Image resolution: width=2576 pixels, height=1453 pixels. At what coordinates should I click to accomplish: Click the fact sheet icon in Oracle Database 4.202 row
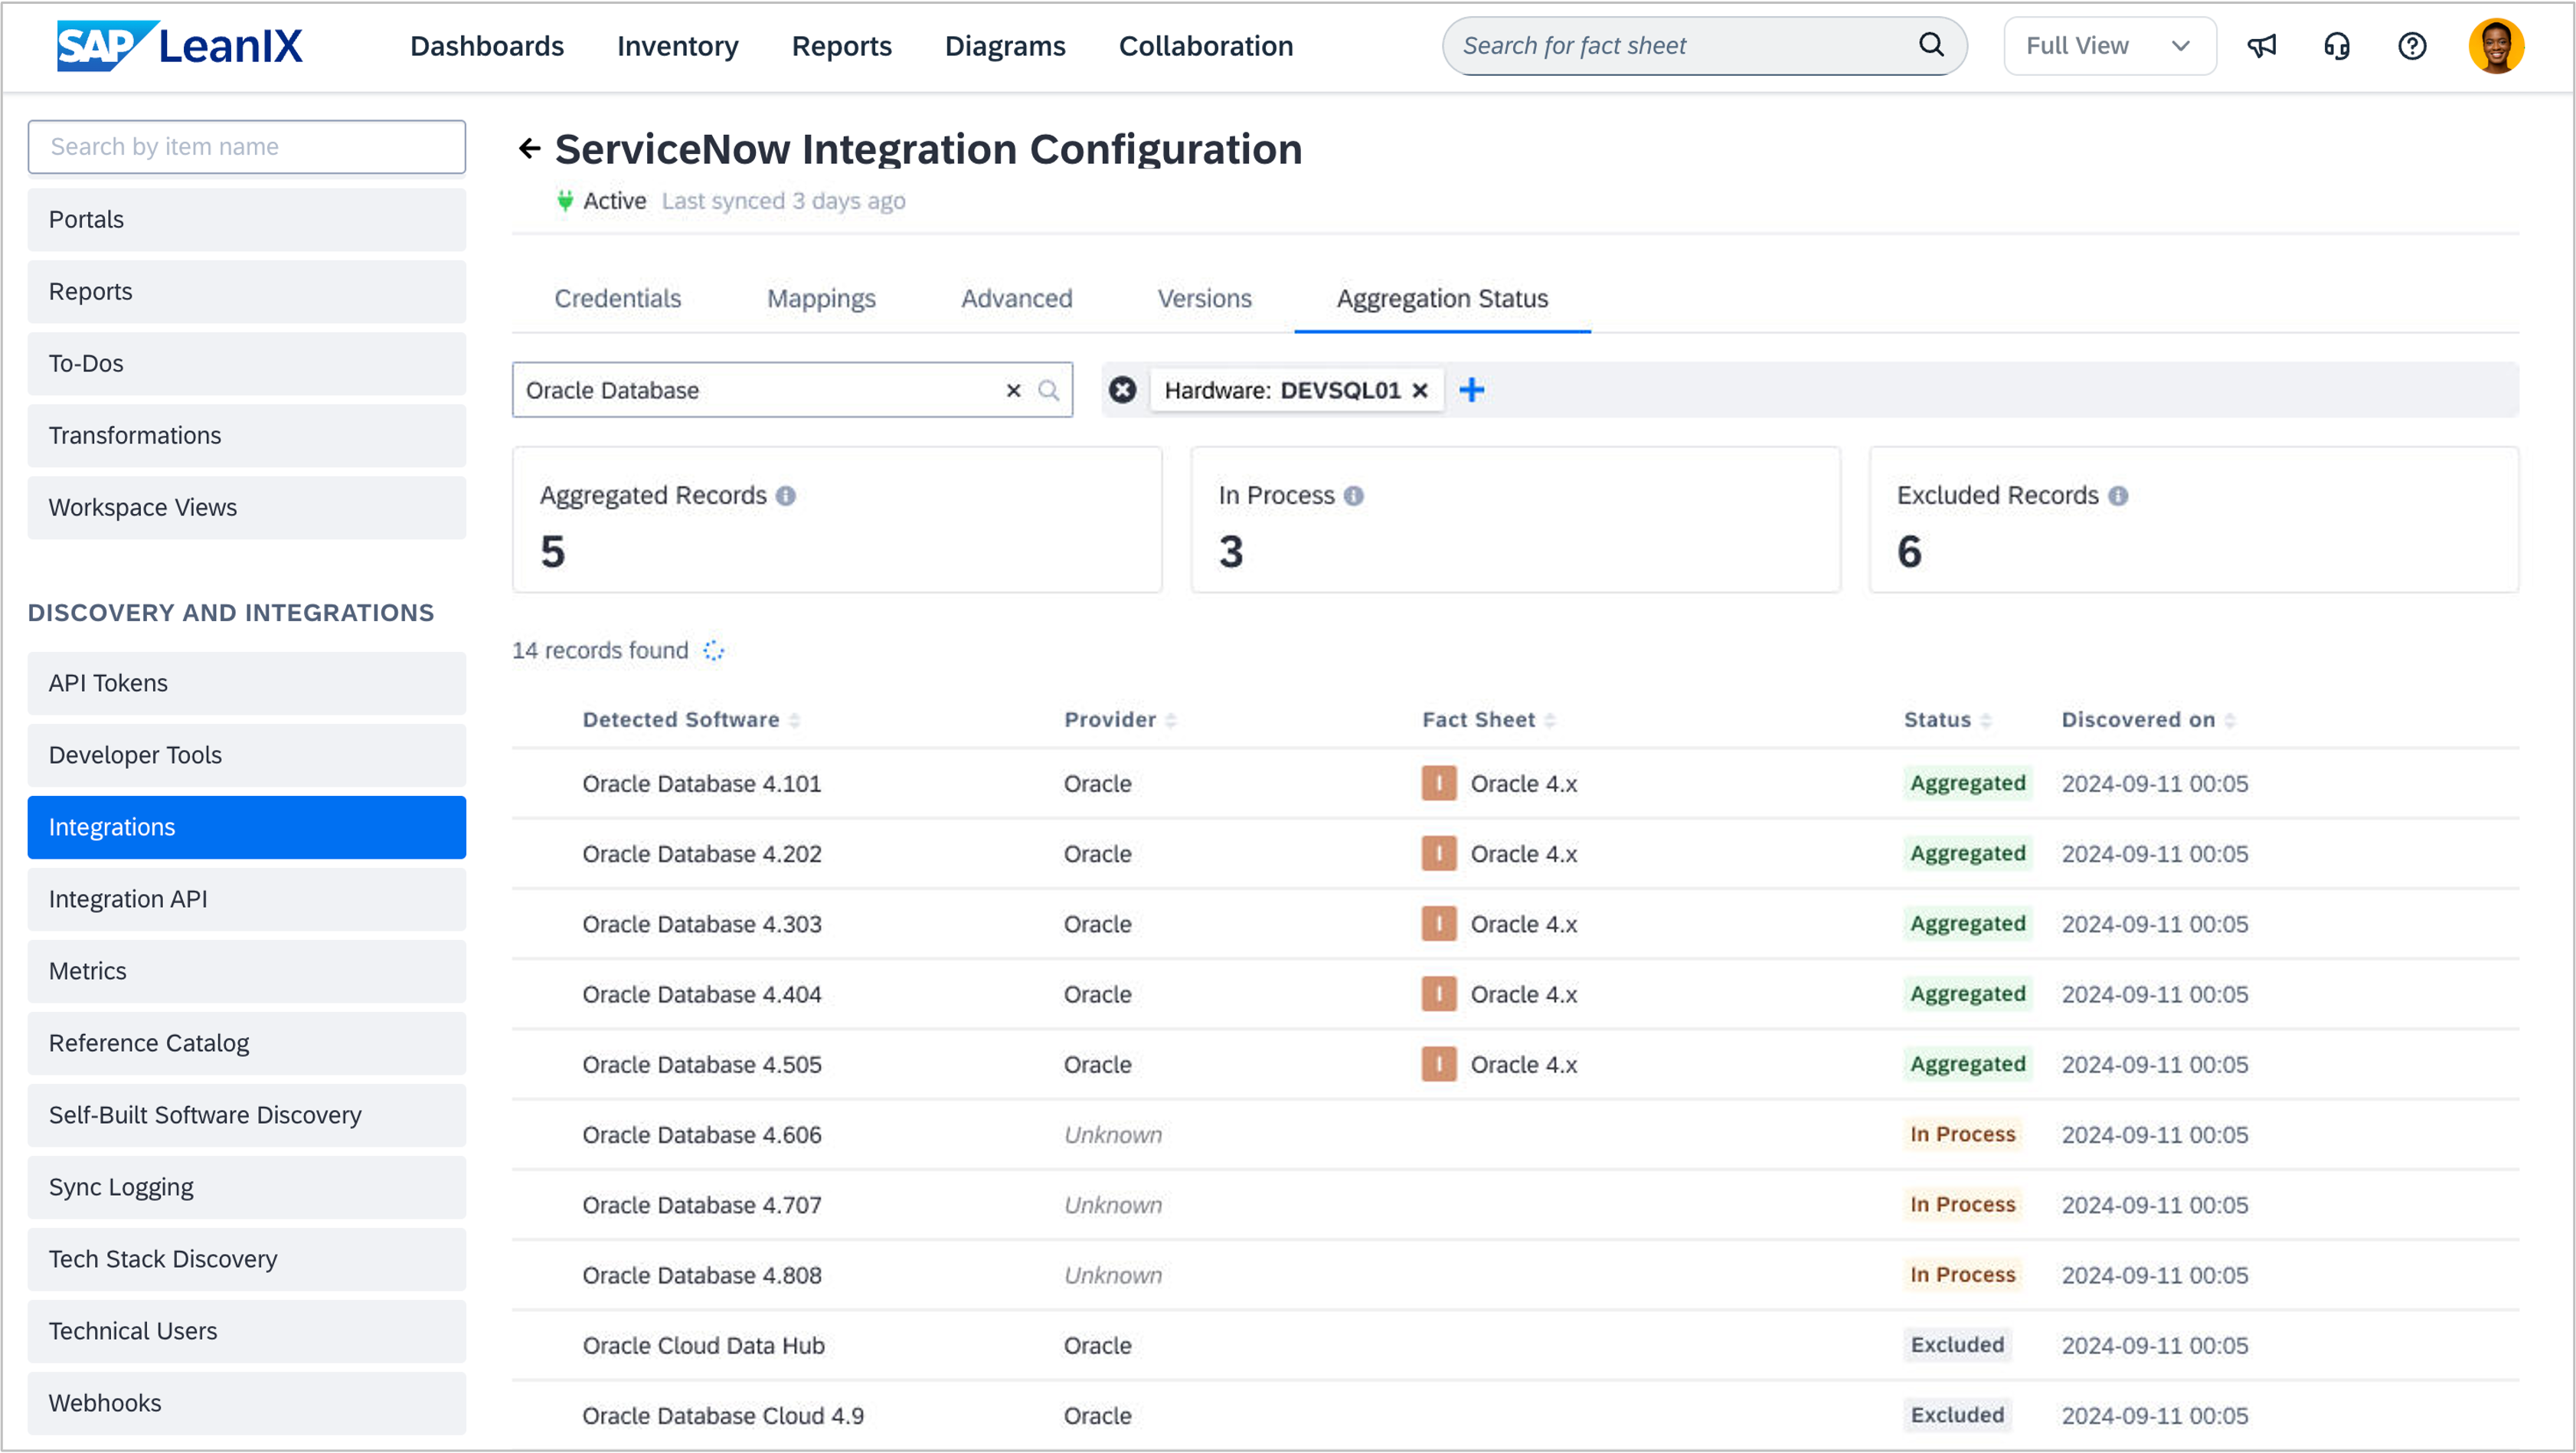pyautogui.click(x=1439, y=854)
